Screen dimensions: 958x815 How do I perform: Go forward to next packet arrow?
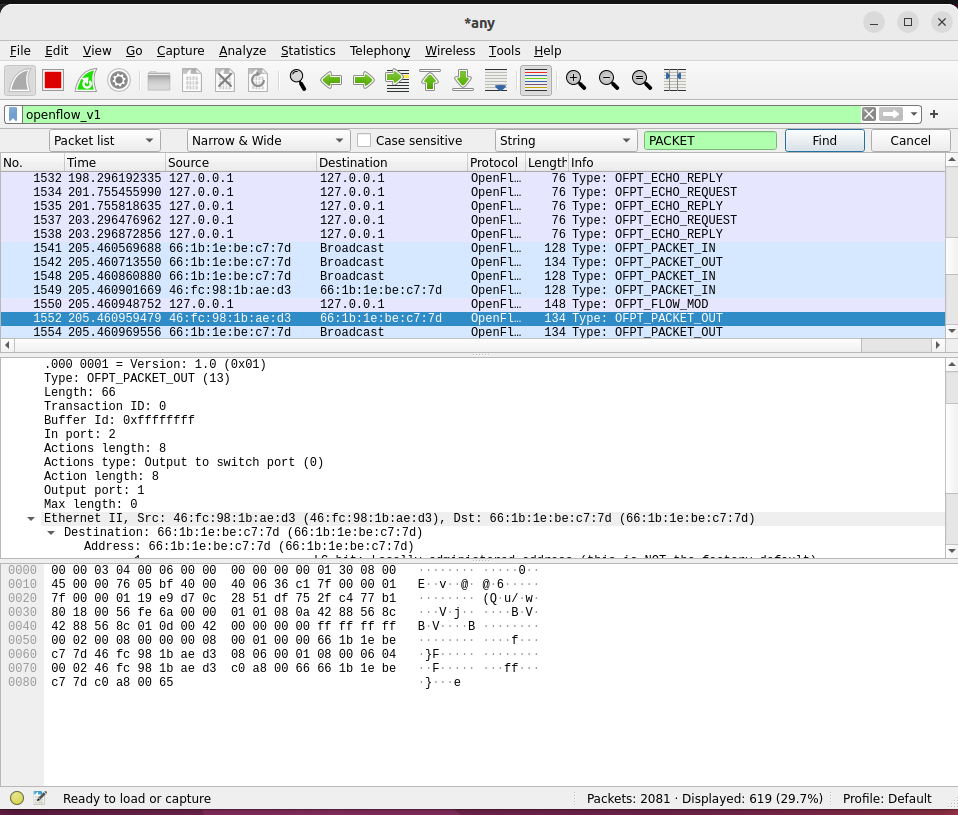point(364,80)
